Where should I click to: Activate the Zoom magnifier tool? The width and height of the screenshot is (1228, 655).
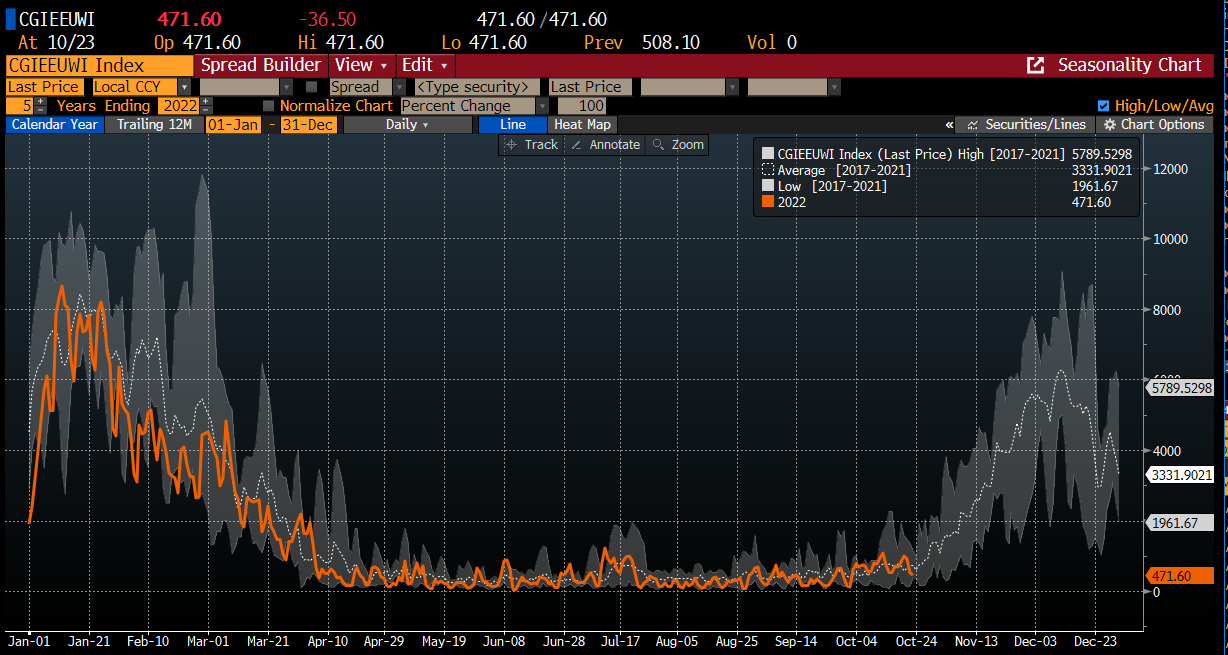(x=678, y=145)
